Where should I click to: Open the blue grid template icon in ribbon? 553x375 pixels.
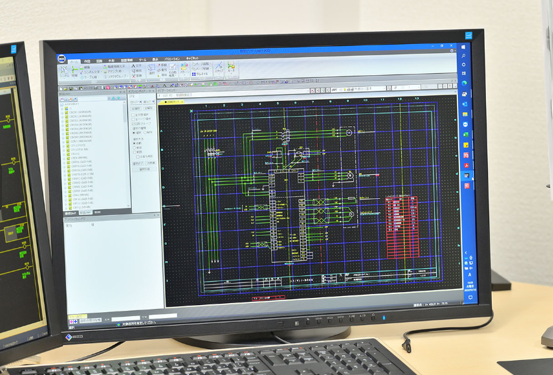coord(194,74)
